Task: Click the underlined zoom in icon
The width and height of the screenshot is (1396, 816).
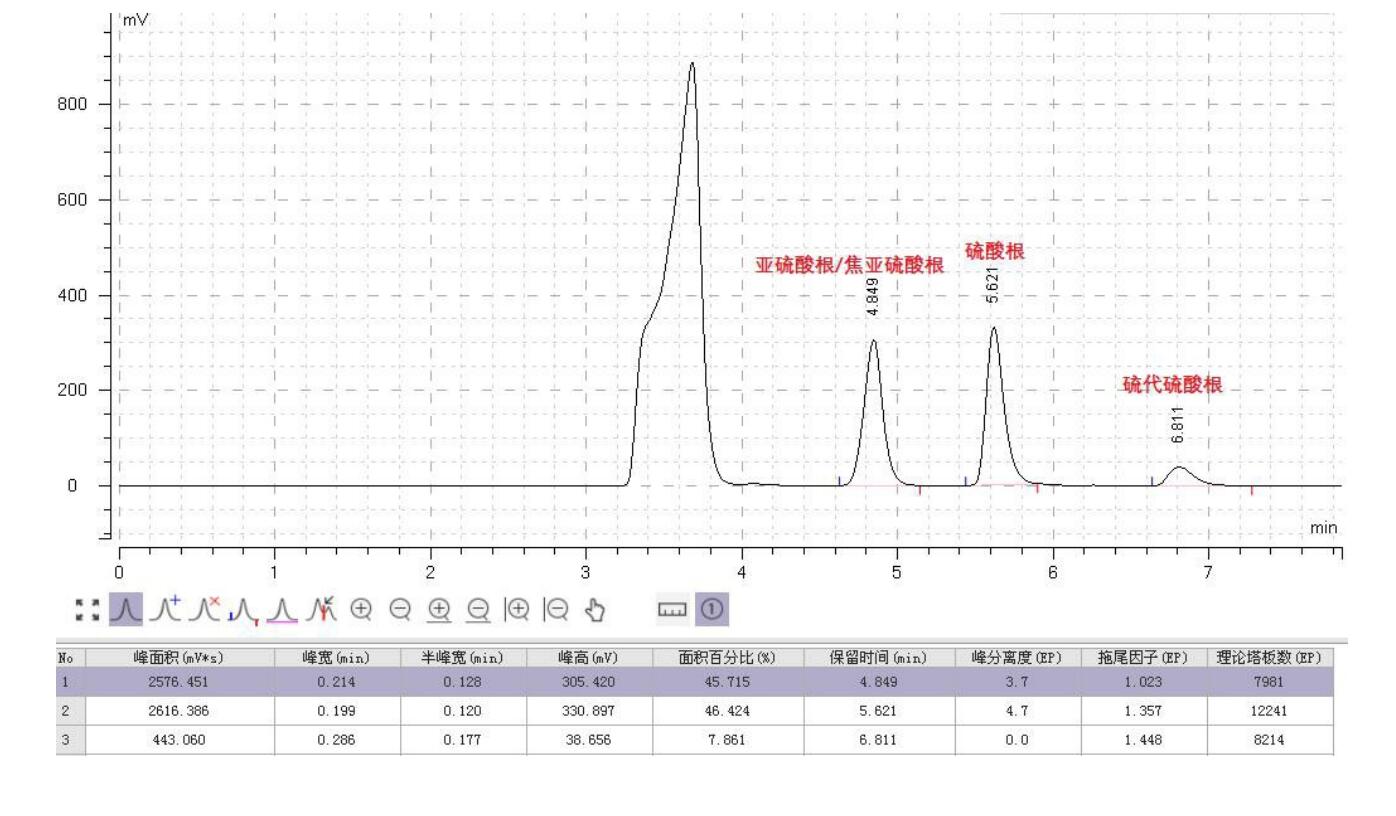Action: [x=438, y=608]
